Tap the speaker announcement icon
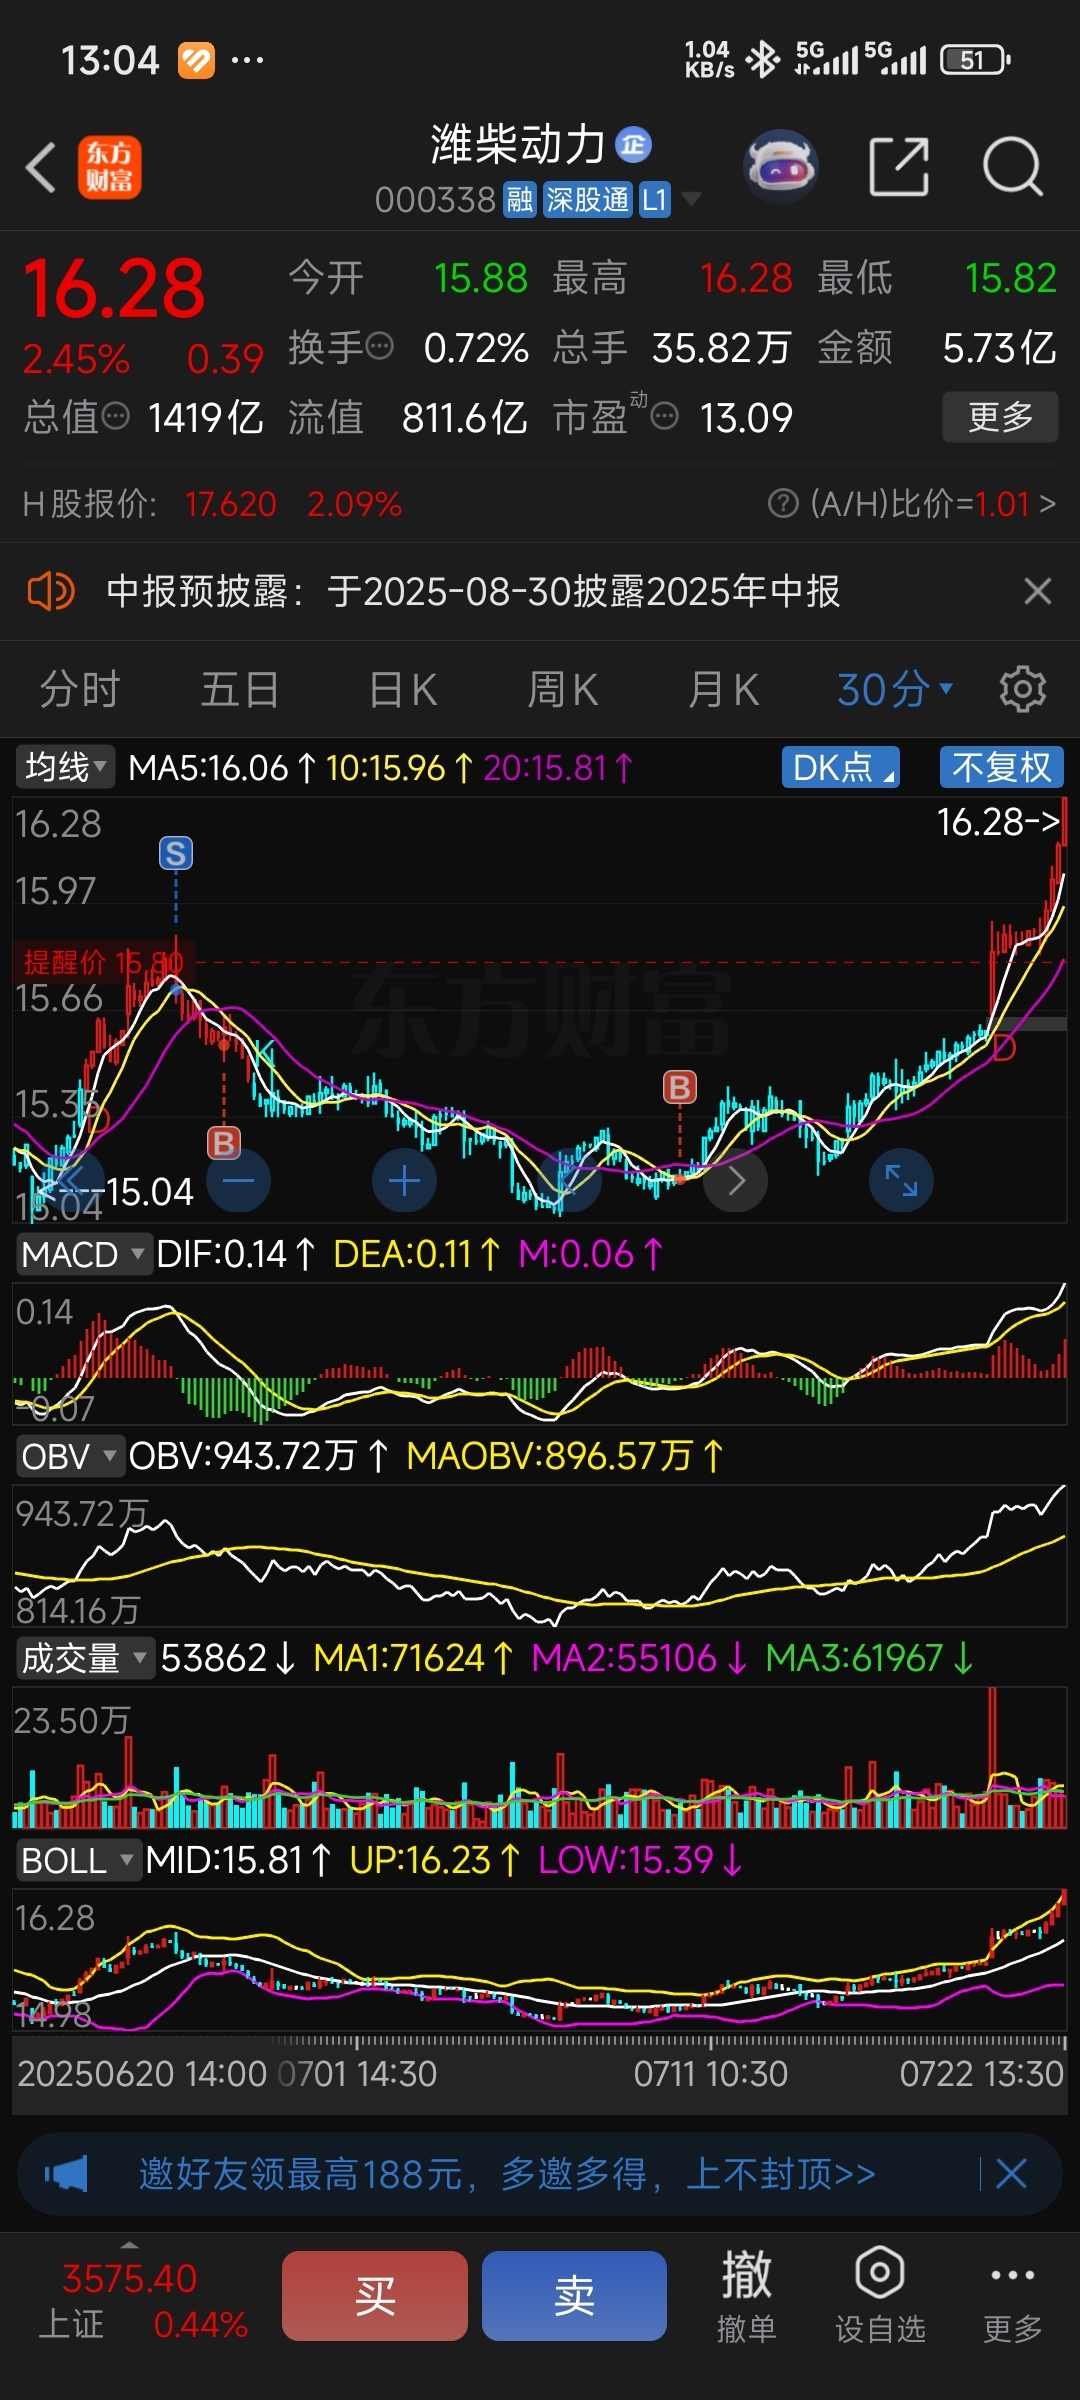 (50, 591)
